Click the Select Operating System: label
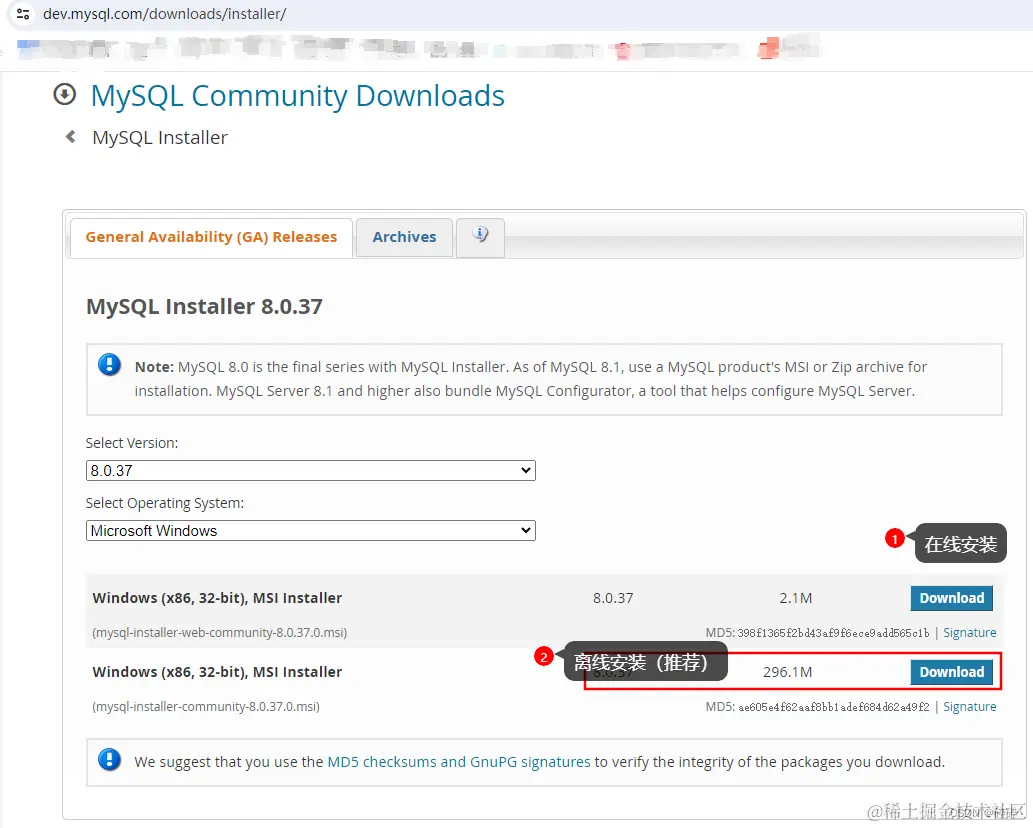This screenshot has width=1033, height=828. 165,503
